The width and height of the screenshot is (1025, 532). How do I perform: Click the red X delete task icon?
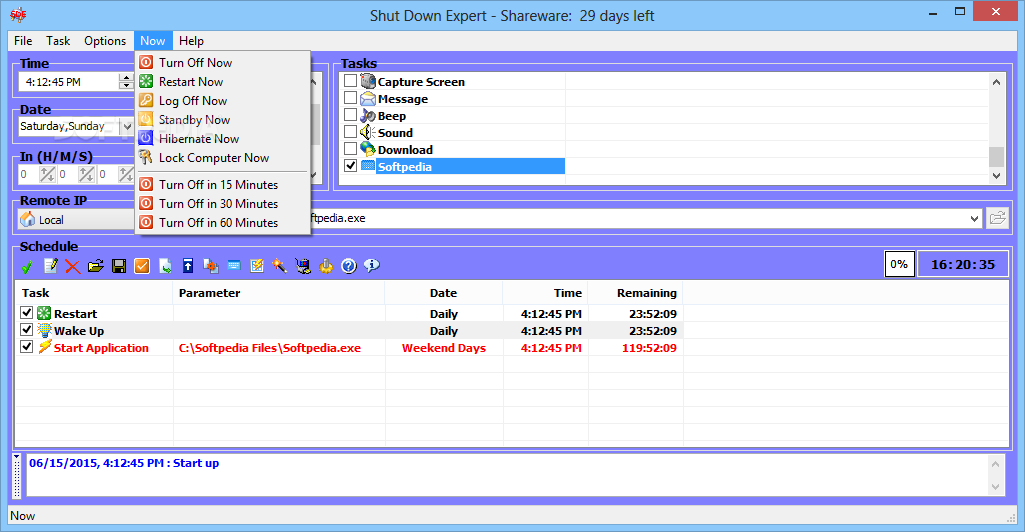pyautogui.click(x=73, y=266)
